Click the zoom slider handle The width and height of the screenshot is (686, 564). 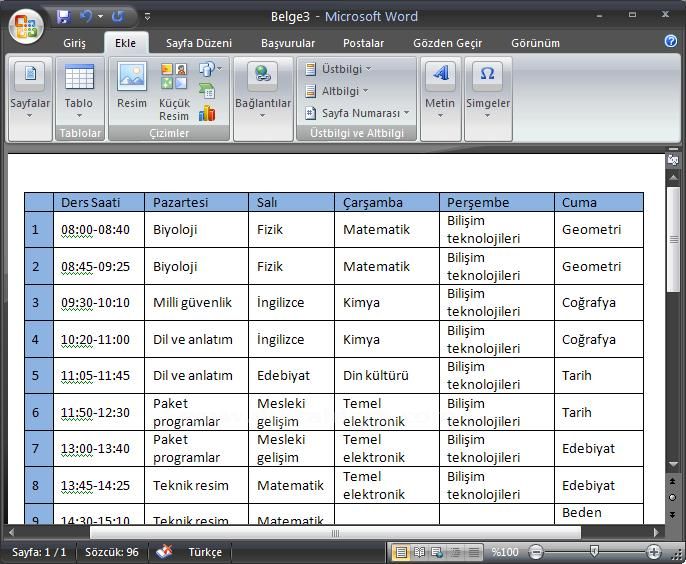pos(594,551)
